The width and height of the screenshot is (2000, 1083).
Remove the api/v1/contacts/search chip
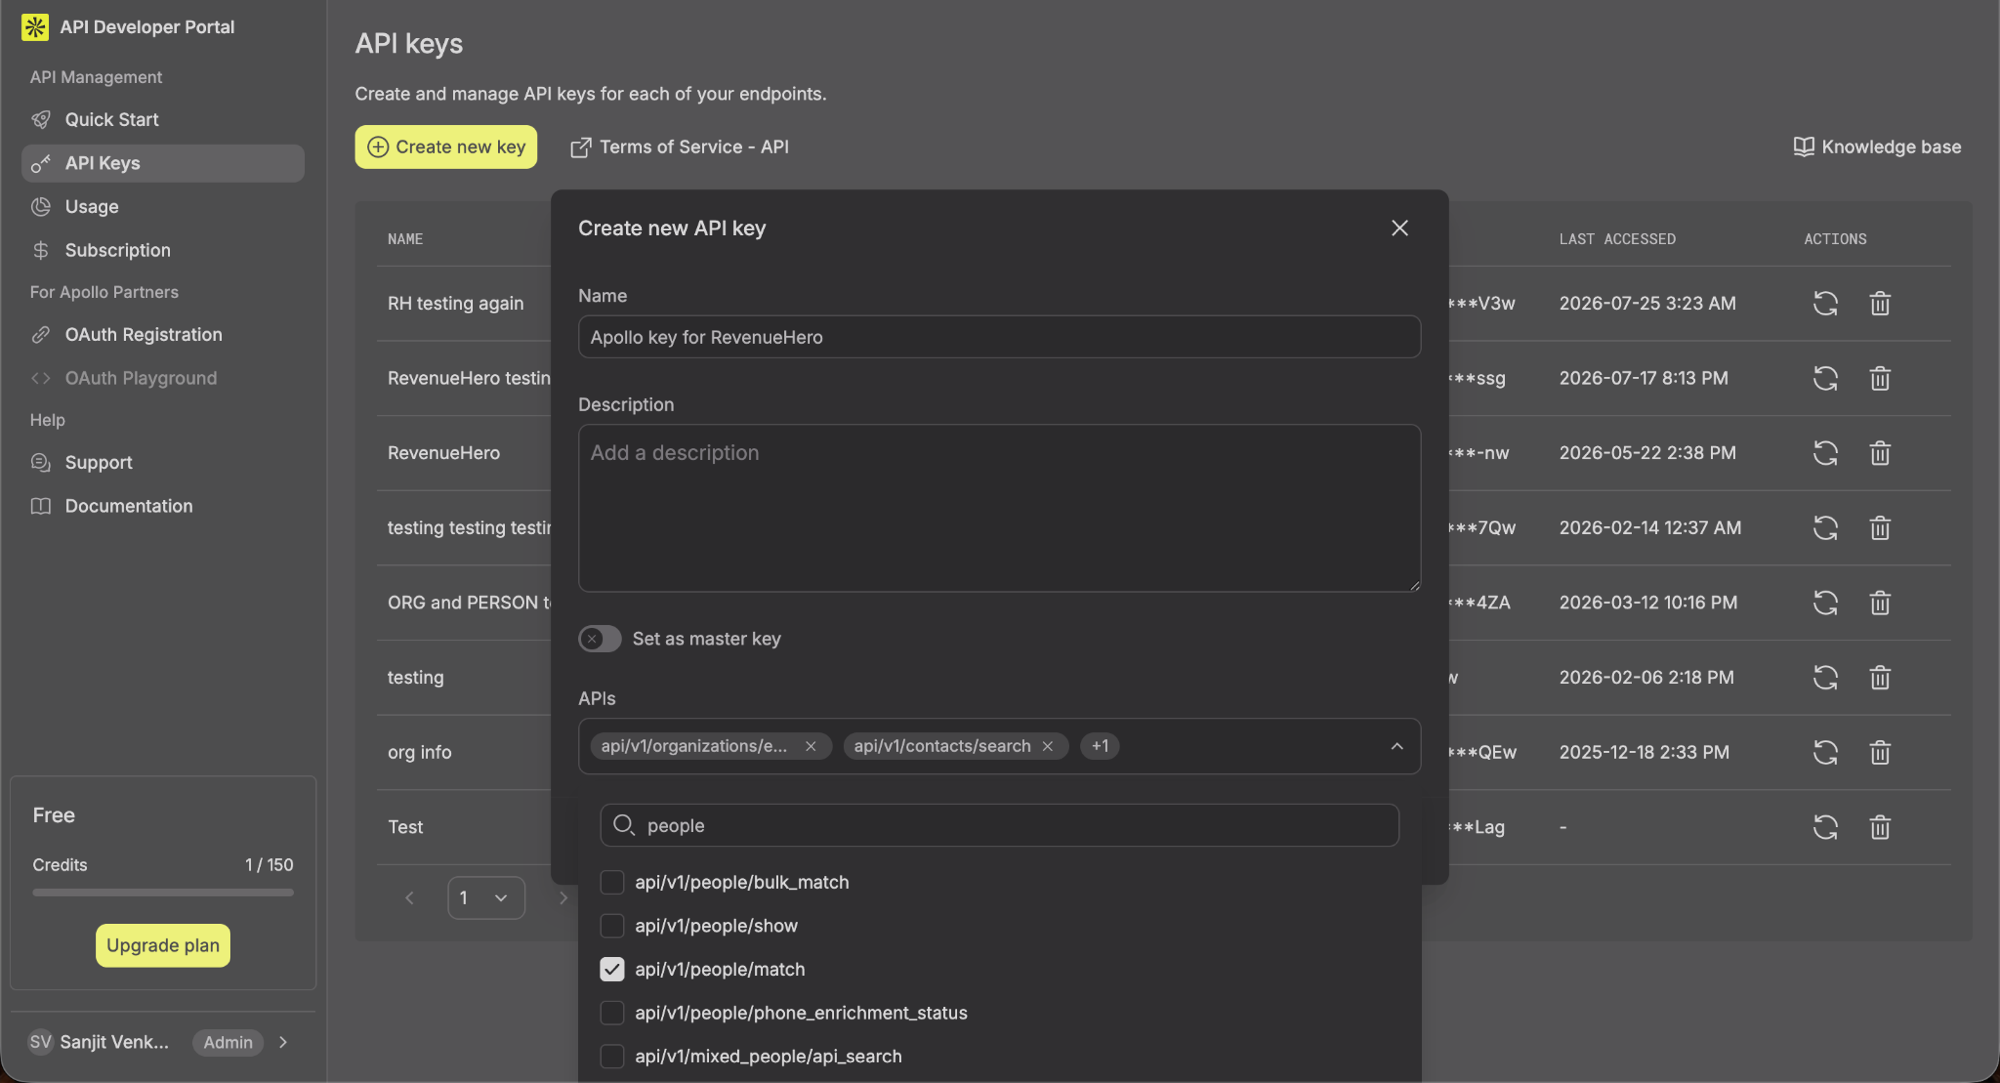pyautogui.click(x=1048, y=746)
